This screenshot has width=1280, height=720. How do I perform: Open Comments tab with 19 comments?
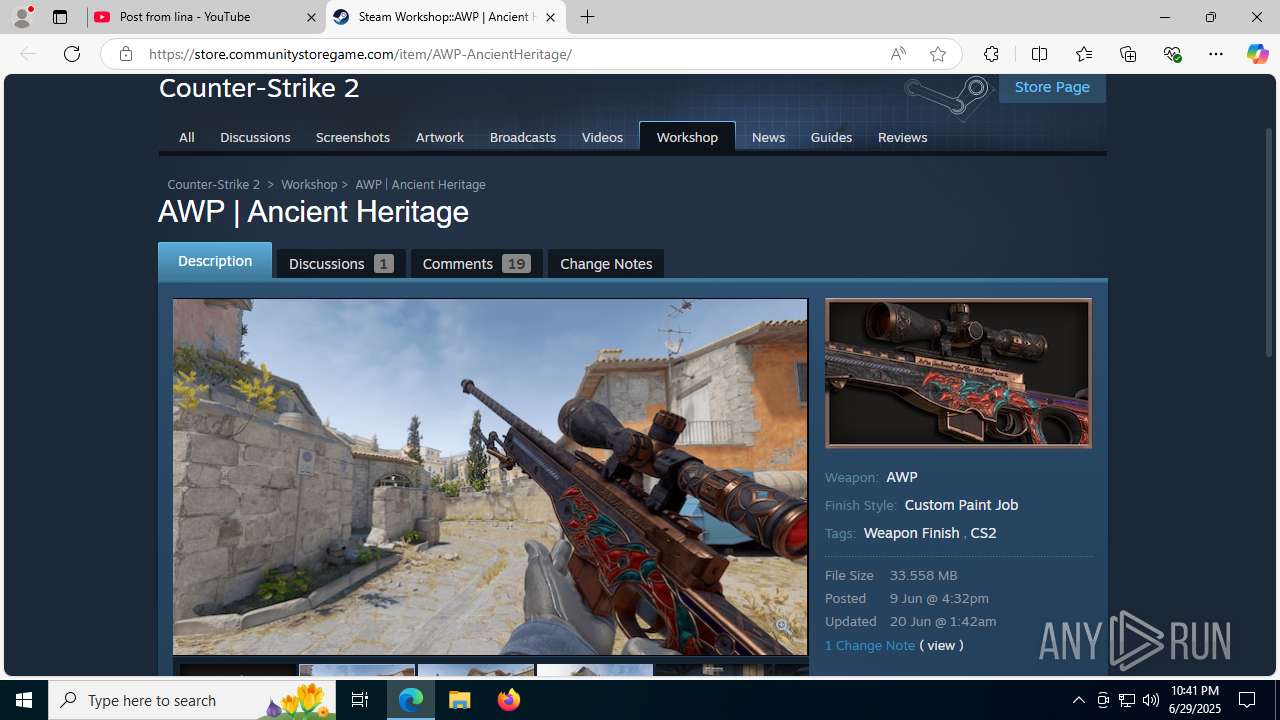pyautogui.click(x=476, y=264)
